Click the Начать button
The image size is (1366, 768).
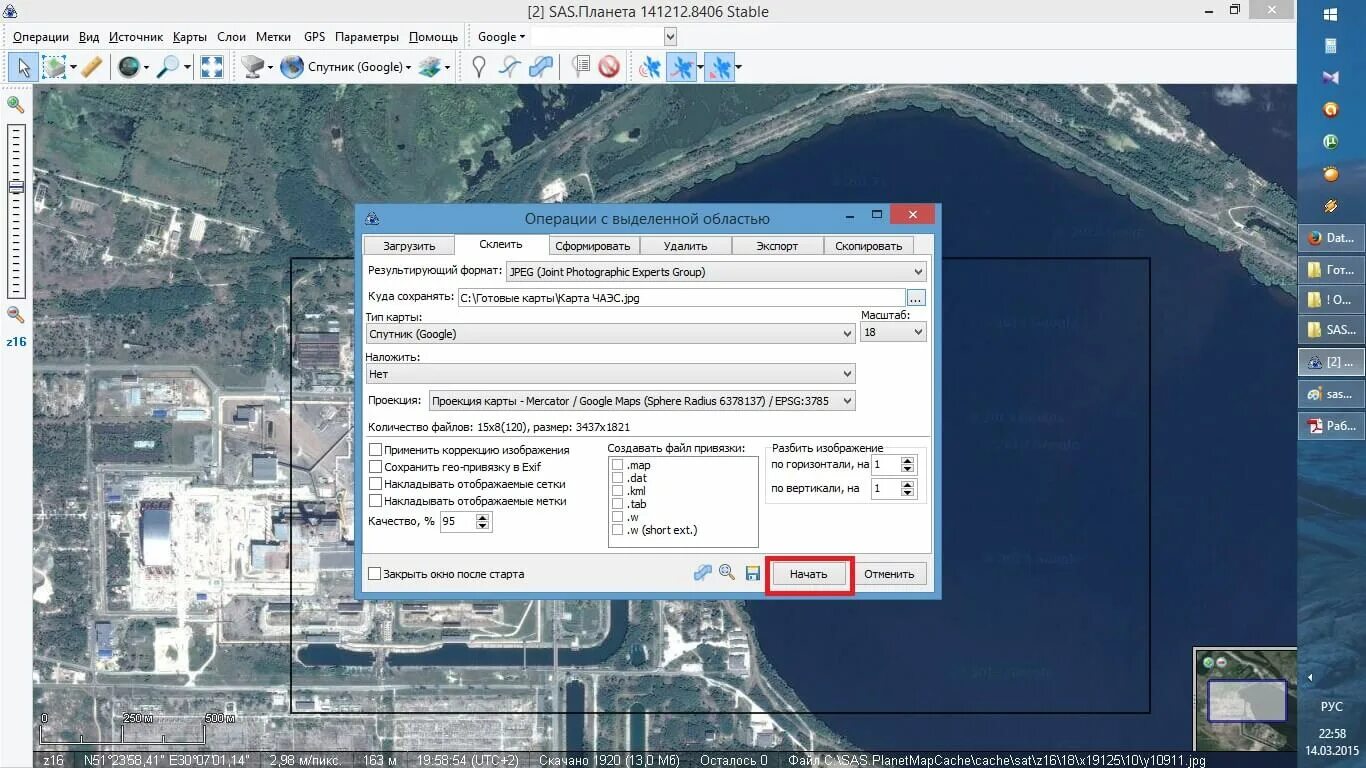tap(808, 574)
